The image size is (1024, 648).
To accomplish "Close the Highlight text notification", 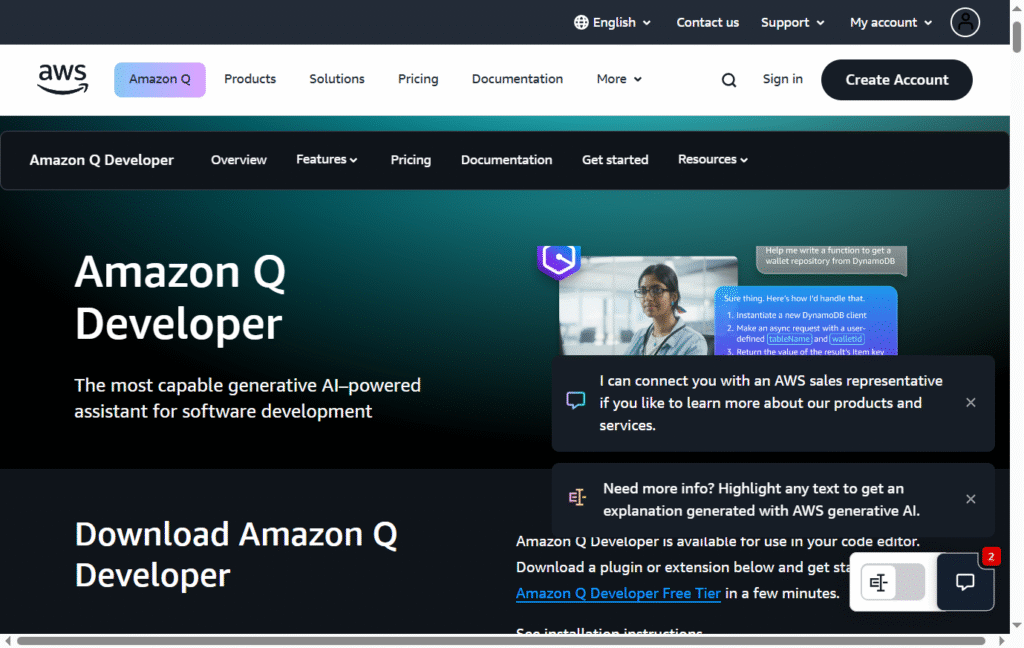I will (970, 499).
